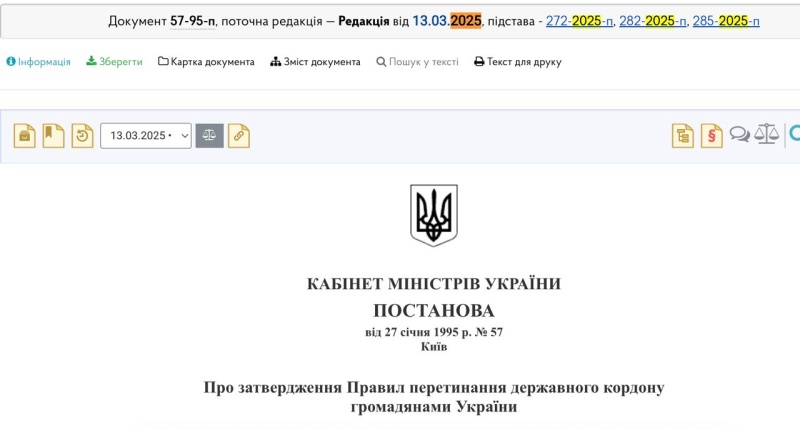Viewport: 800px width, 429px height.
Task: Open Зміст документа
Action: pyautogui.click(x=315, y=62)
